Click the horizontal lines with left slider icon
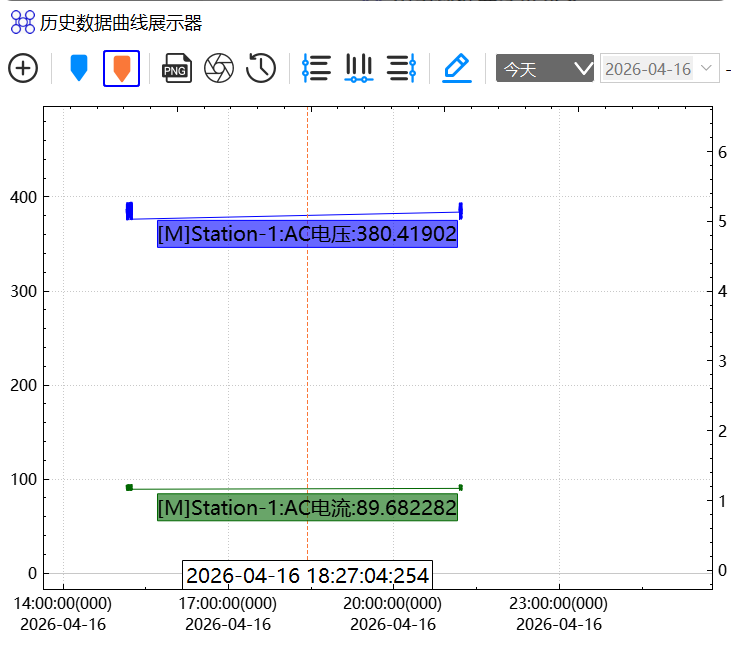The height and width of the screenshot is (645, 731). point(316,68)
